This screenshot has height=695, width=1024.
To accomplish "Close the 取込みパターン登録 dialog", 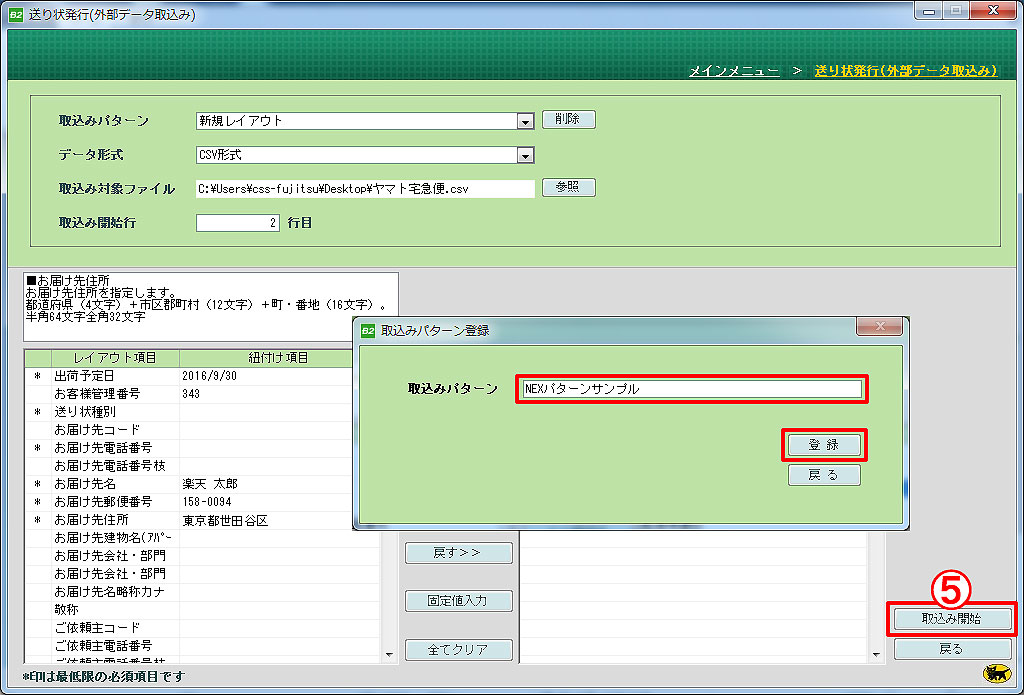I will click(x=880, y=327).
